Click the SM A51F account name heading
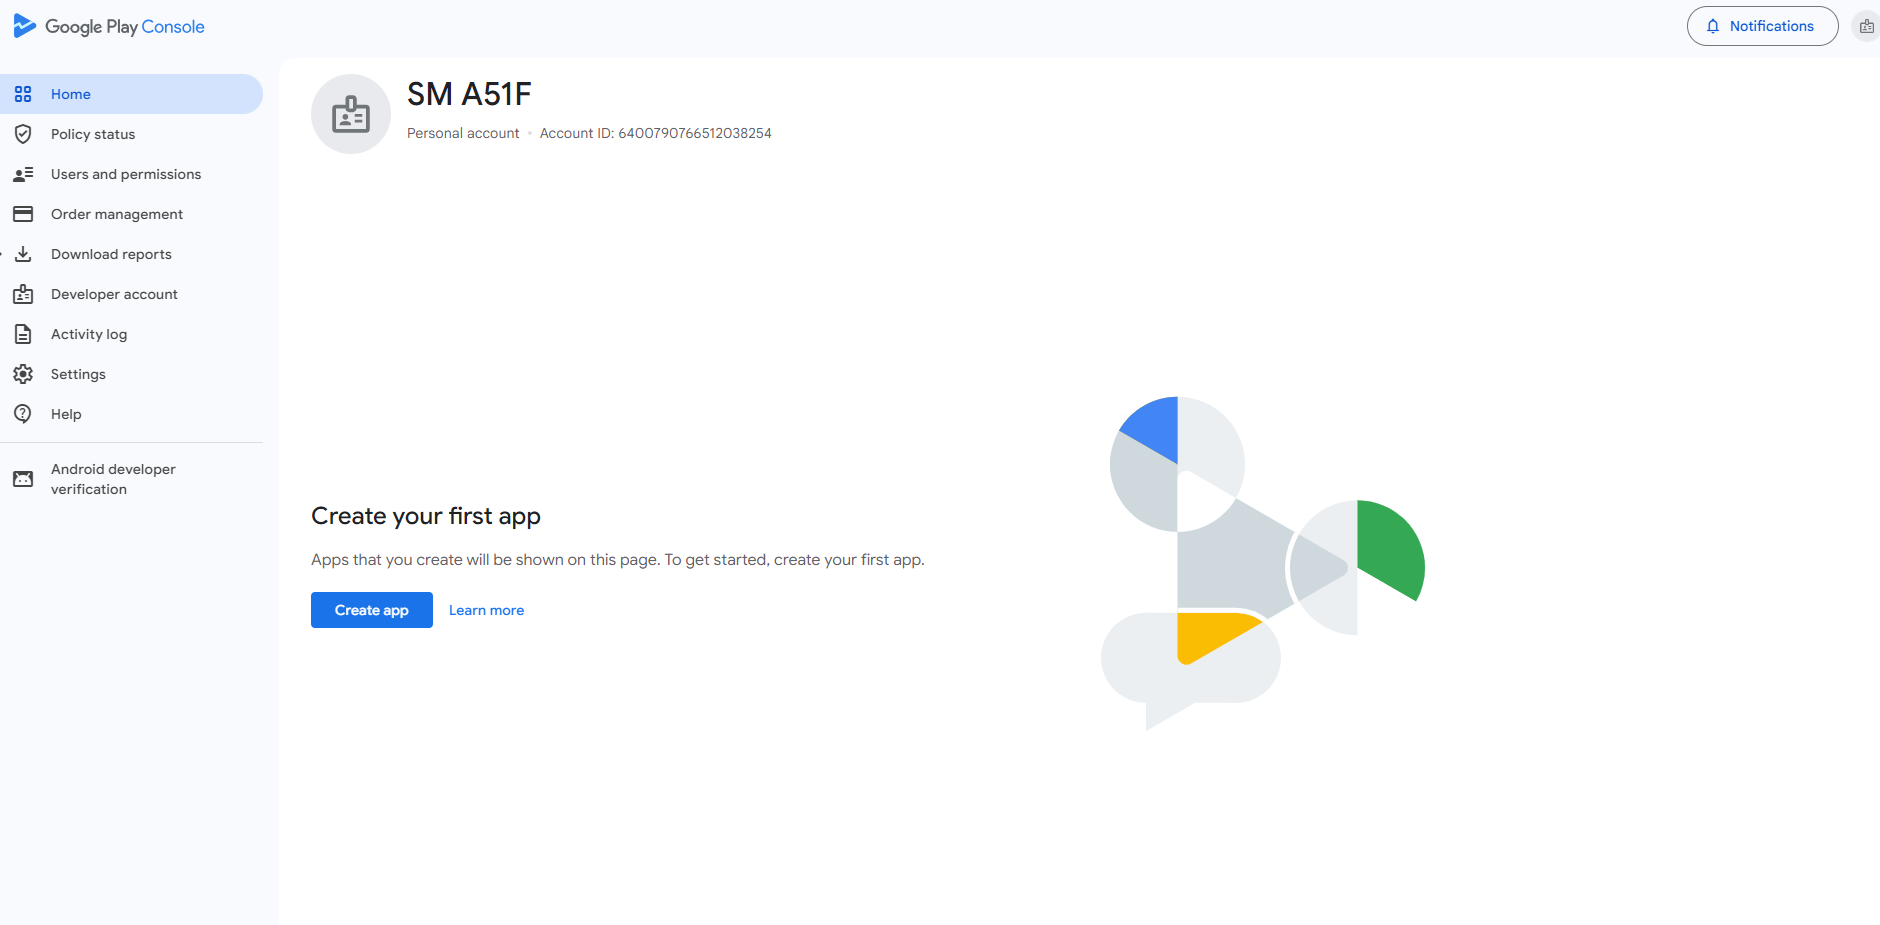 [x=469, y=94]
